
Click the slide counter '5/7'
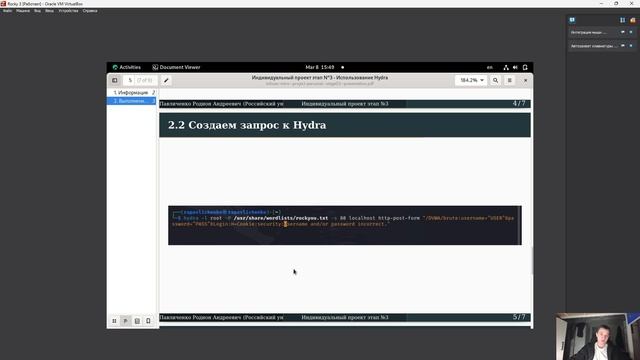519,317
